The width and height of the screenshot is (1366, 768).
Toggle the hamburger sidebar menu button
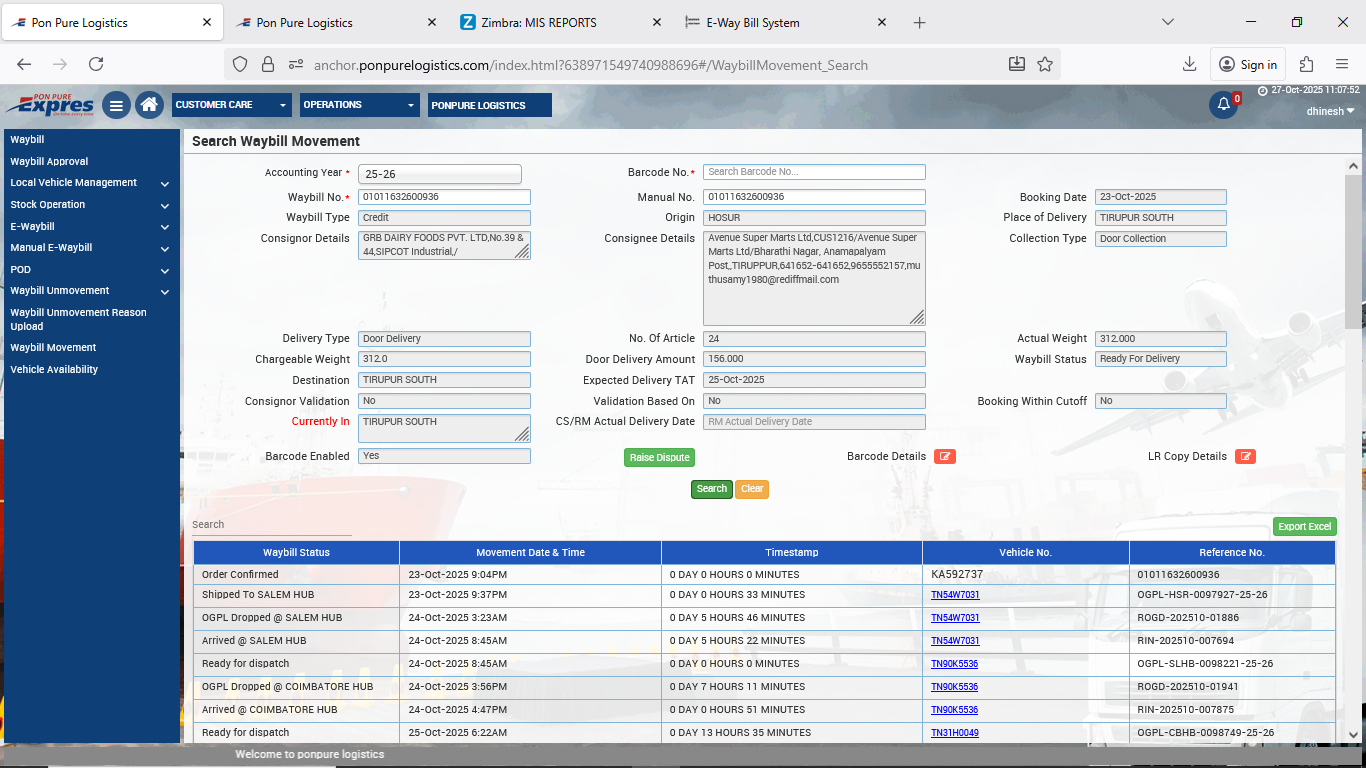point(116,105)
